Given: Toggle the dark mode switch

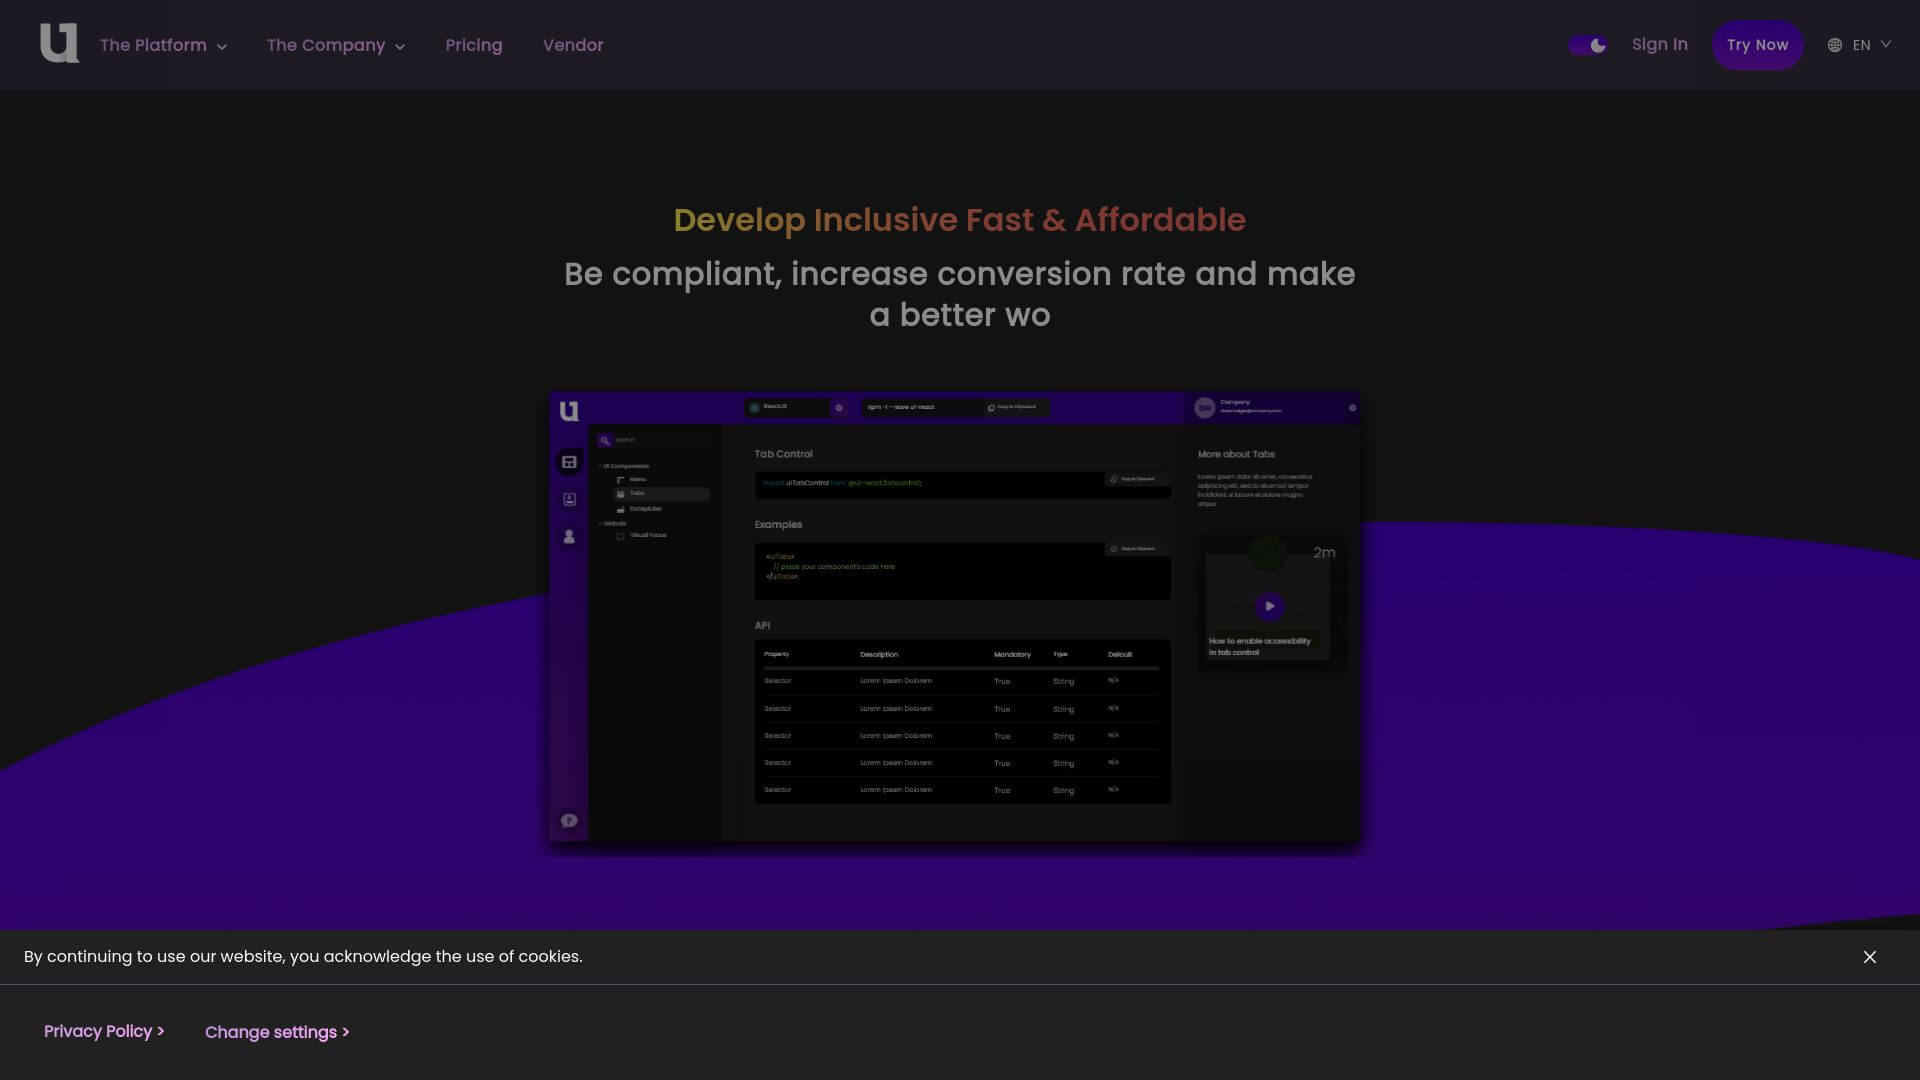Looking at the screenshot, I should tap(1587, 45).
